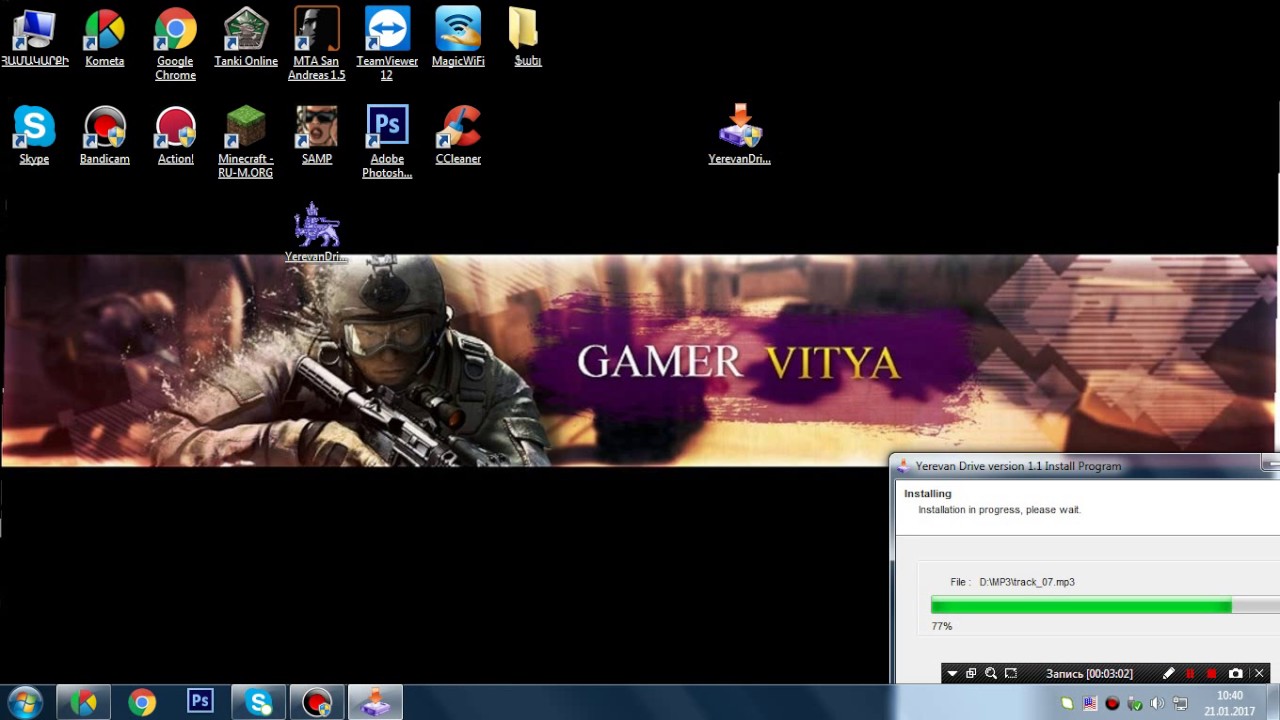Open MTA San Andreas 1.5 shortcut
Viewport: 1280px width, 720px height.
point(317,44)
